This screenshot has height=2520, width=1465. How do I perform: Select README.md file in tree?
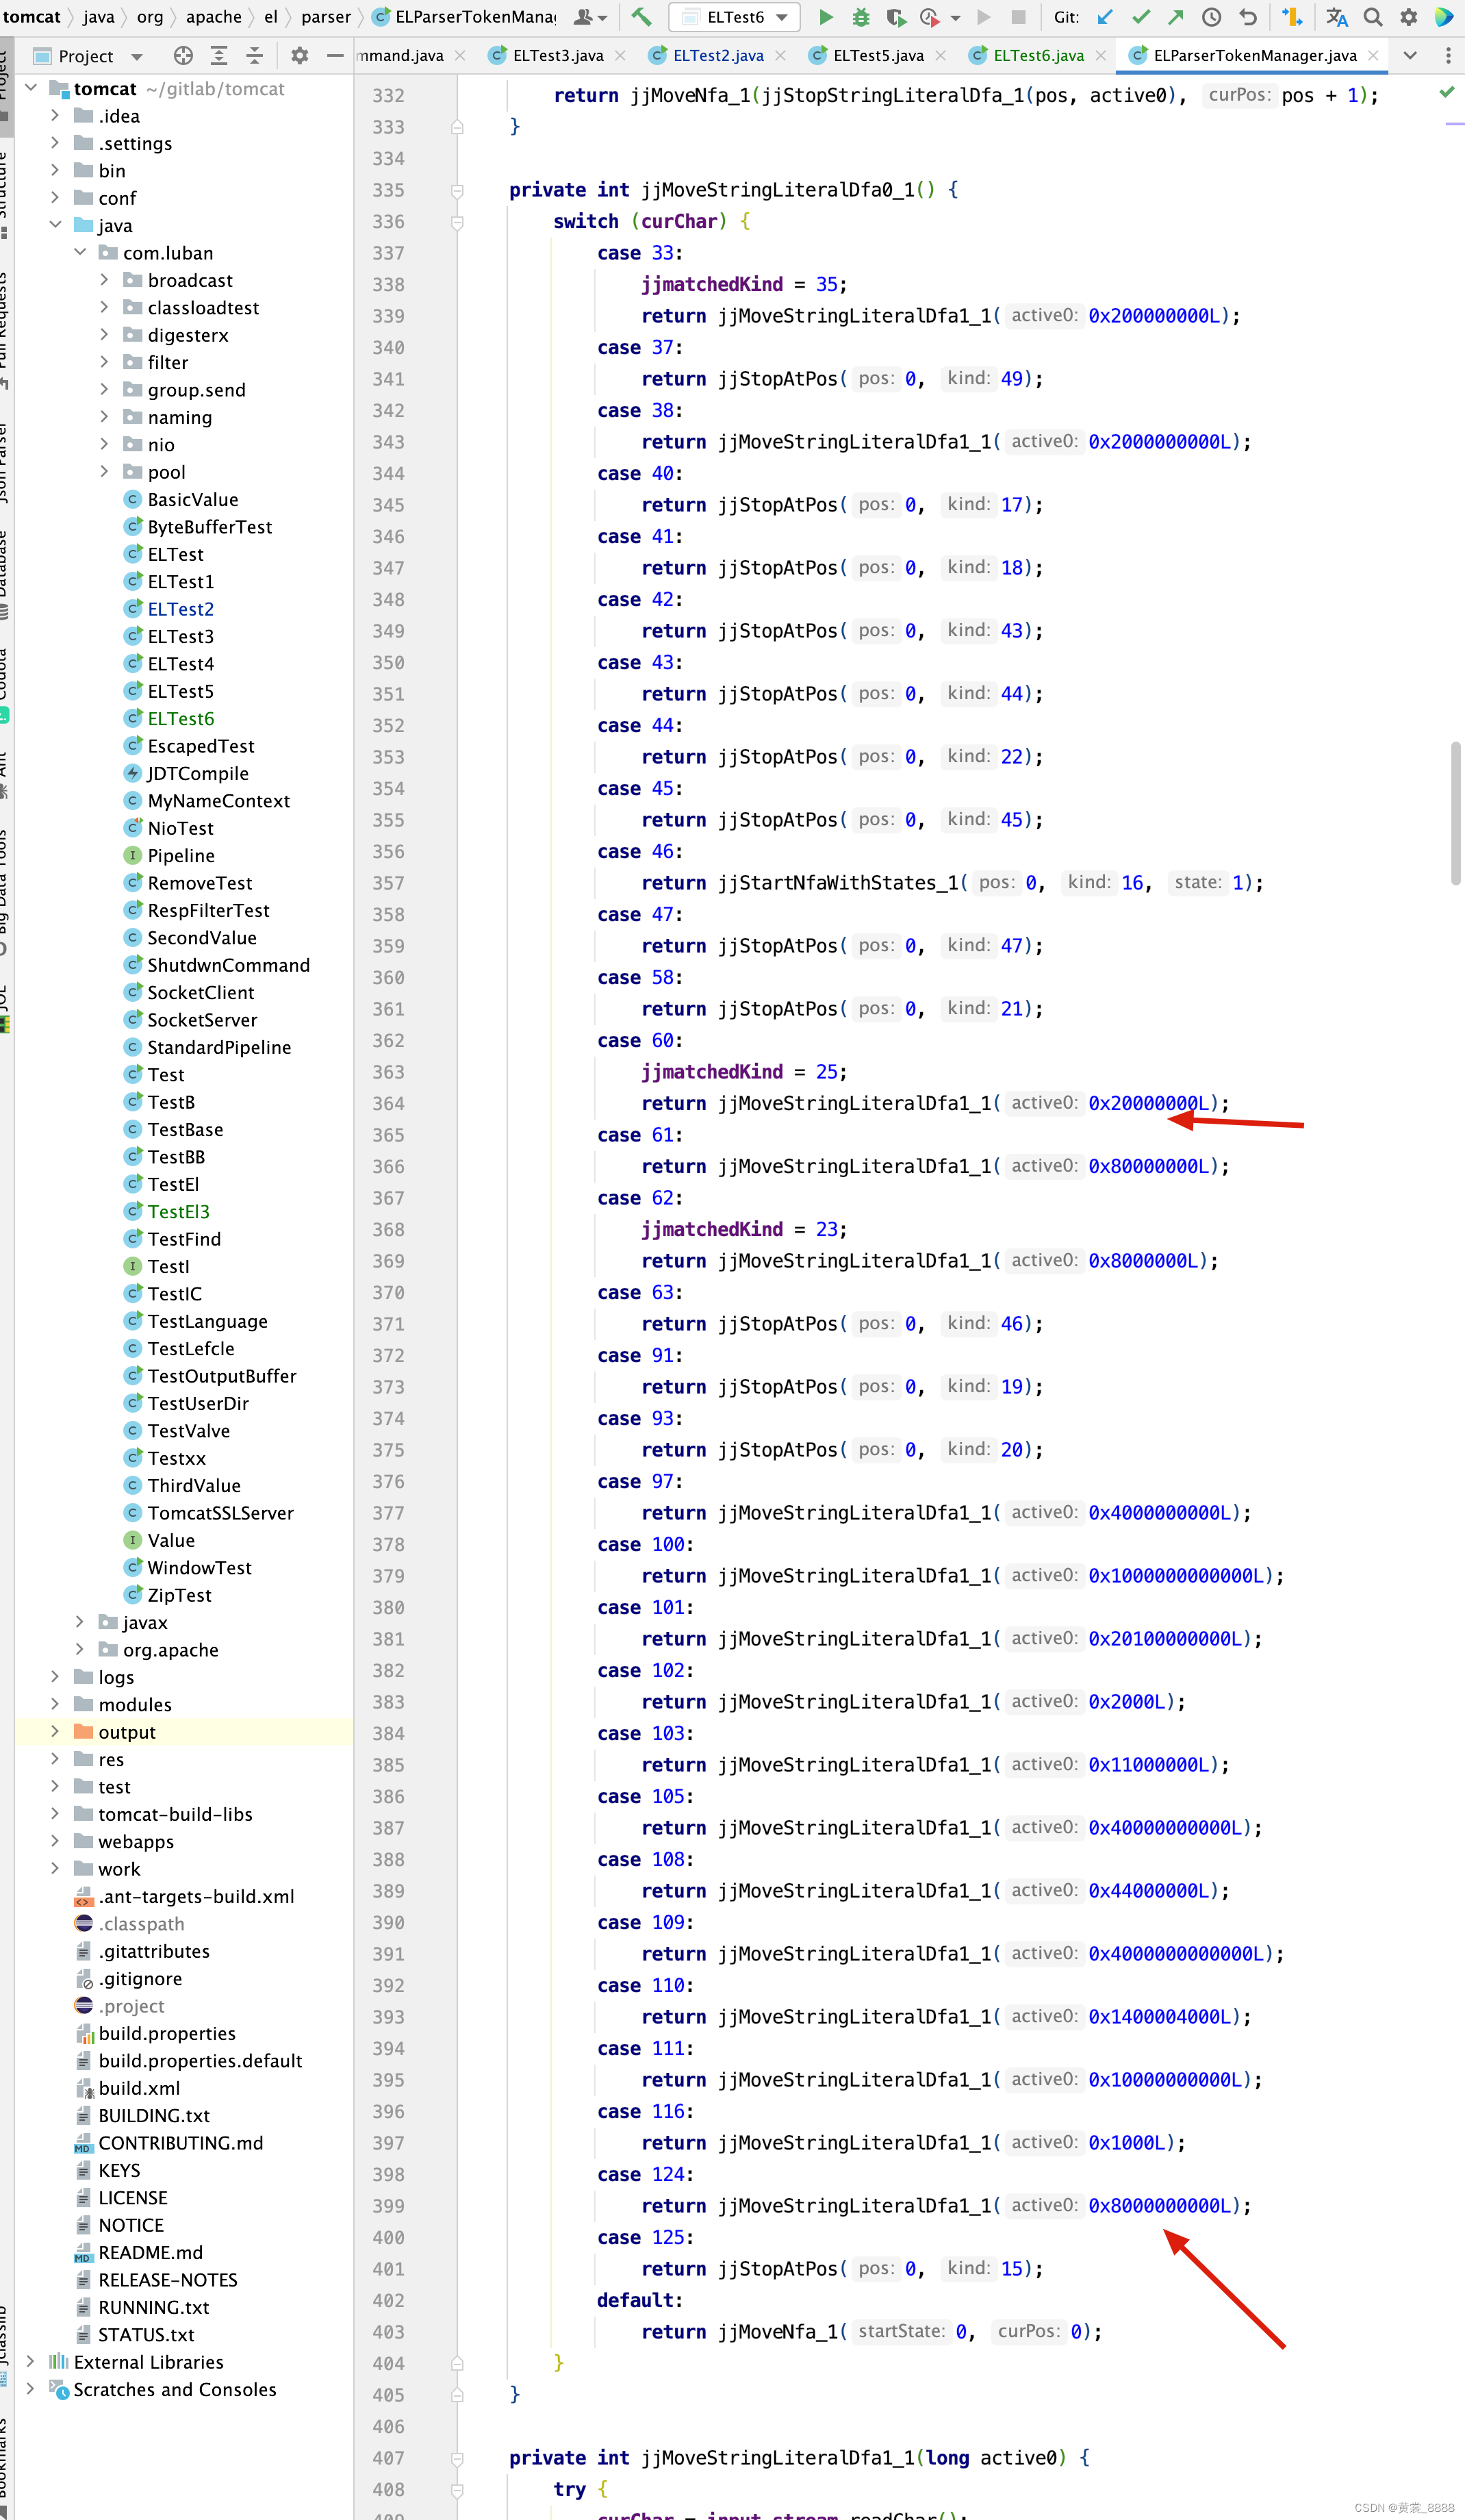[150, 2251]
